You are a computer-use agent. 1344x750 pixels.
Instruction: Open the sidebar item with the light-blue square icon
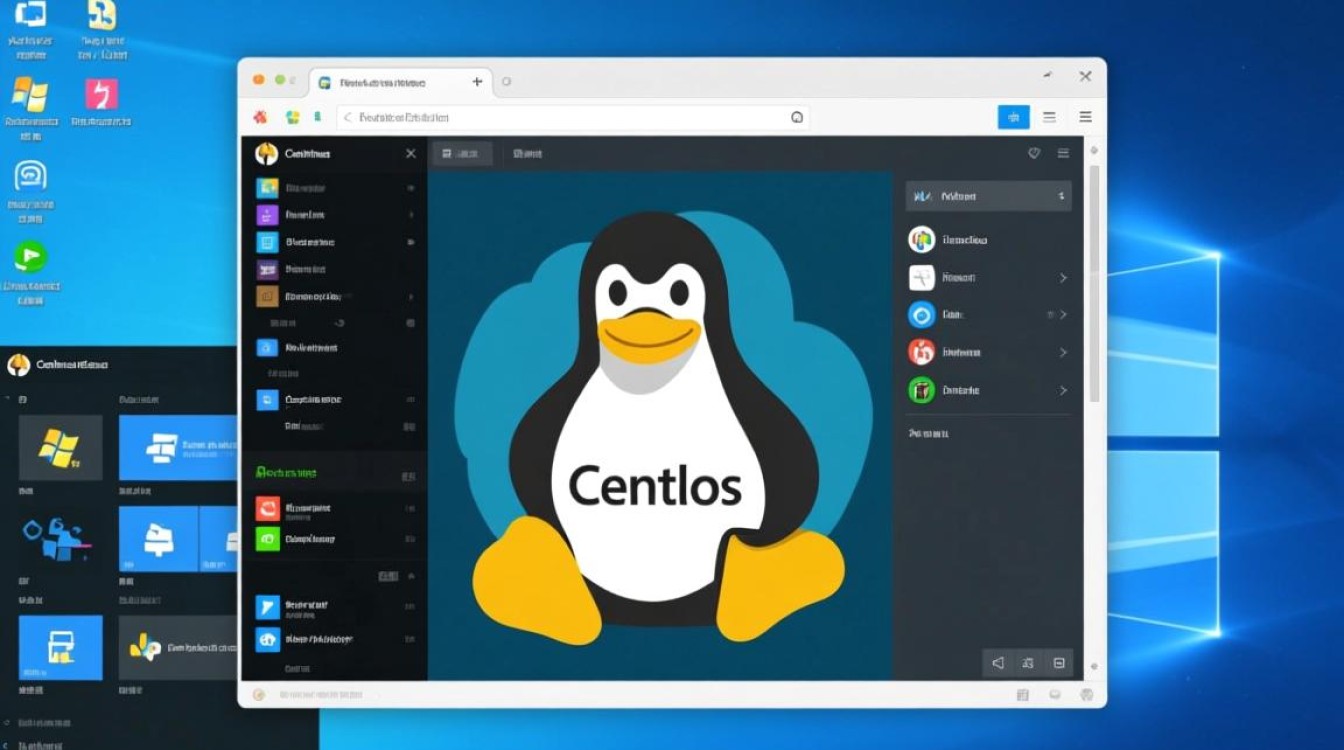[x=267, y=242]
